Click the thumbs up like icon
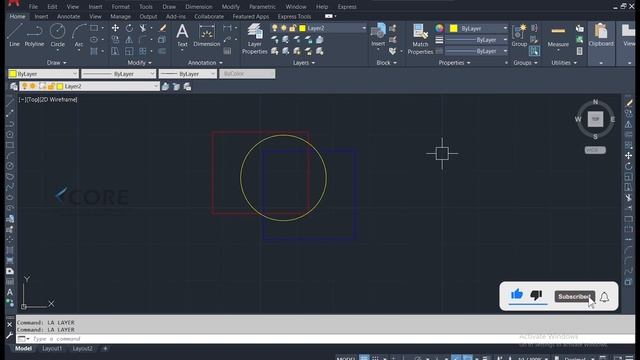 click(517, 294)
